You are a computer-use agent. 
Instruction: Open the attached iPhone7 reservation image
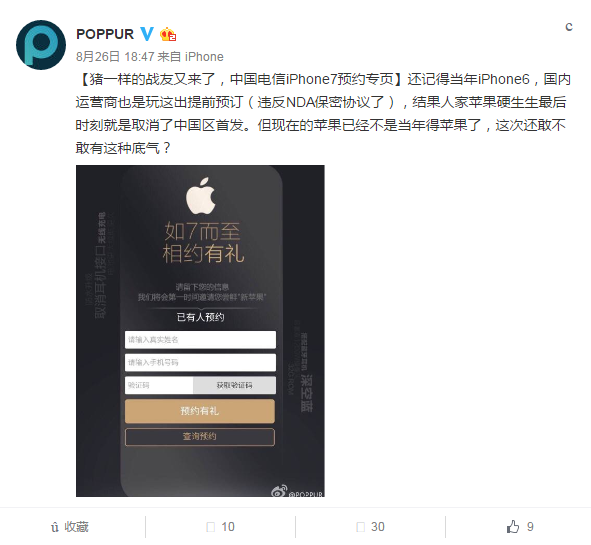pyautogui.click(x=200, y=331)
